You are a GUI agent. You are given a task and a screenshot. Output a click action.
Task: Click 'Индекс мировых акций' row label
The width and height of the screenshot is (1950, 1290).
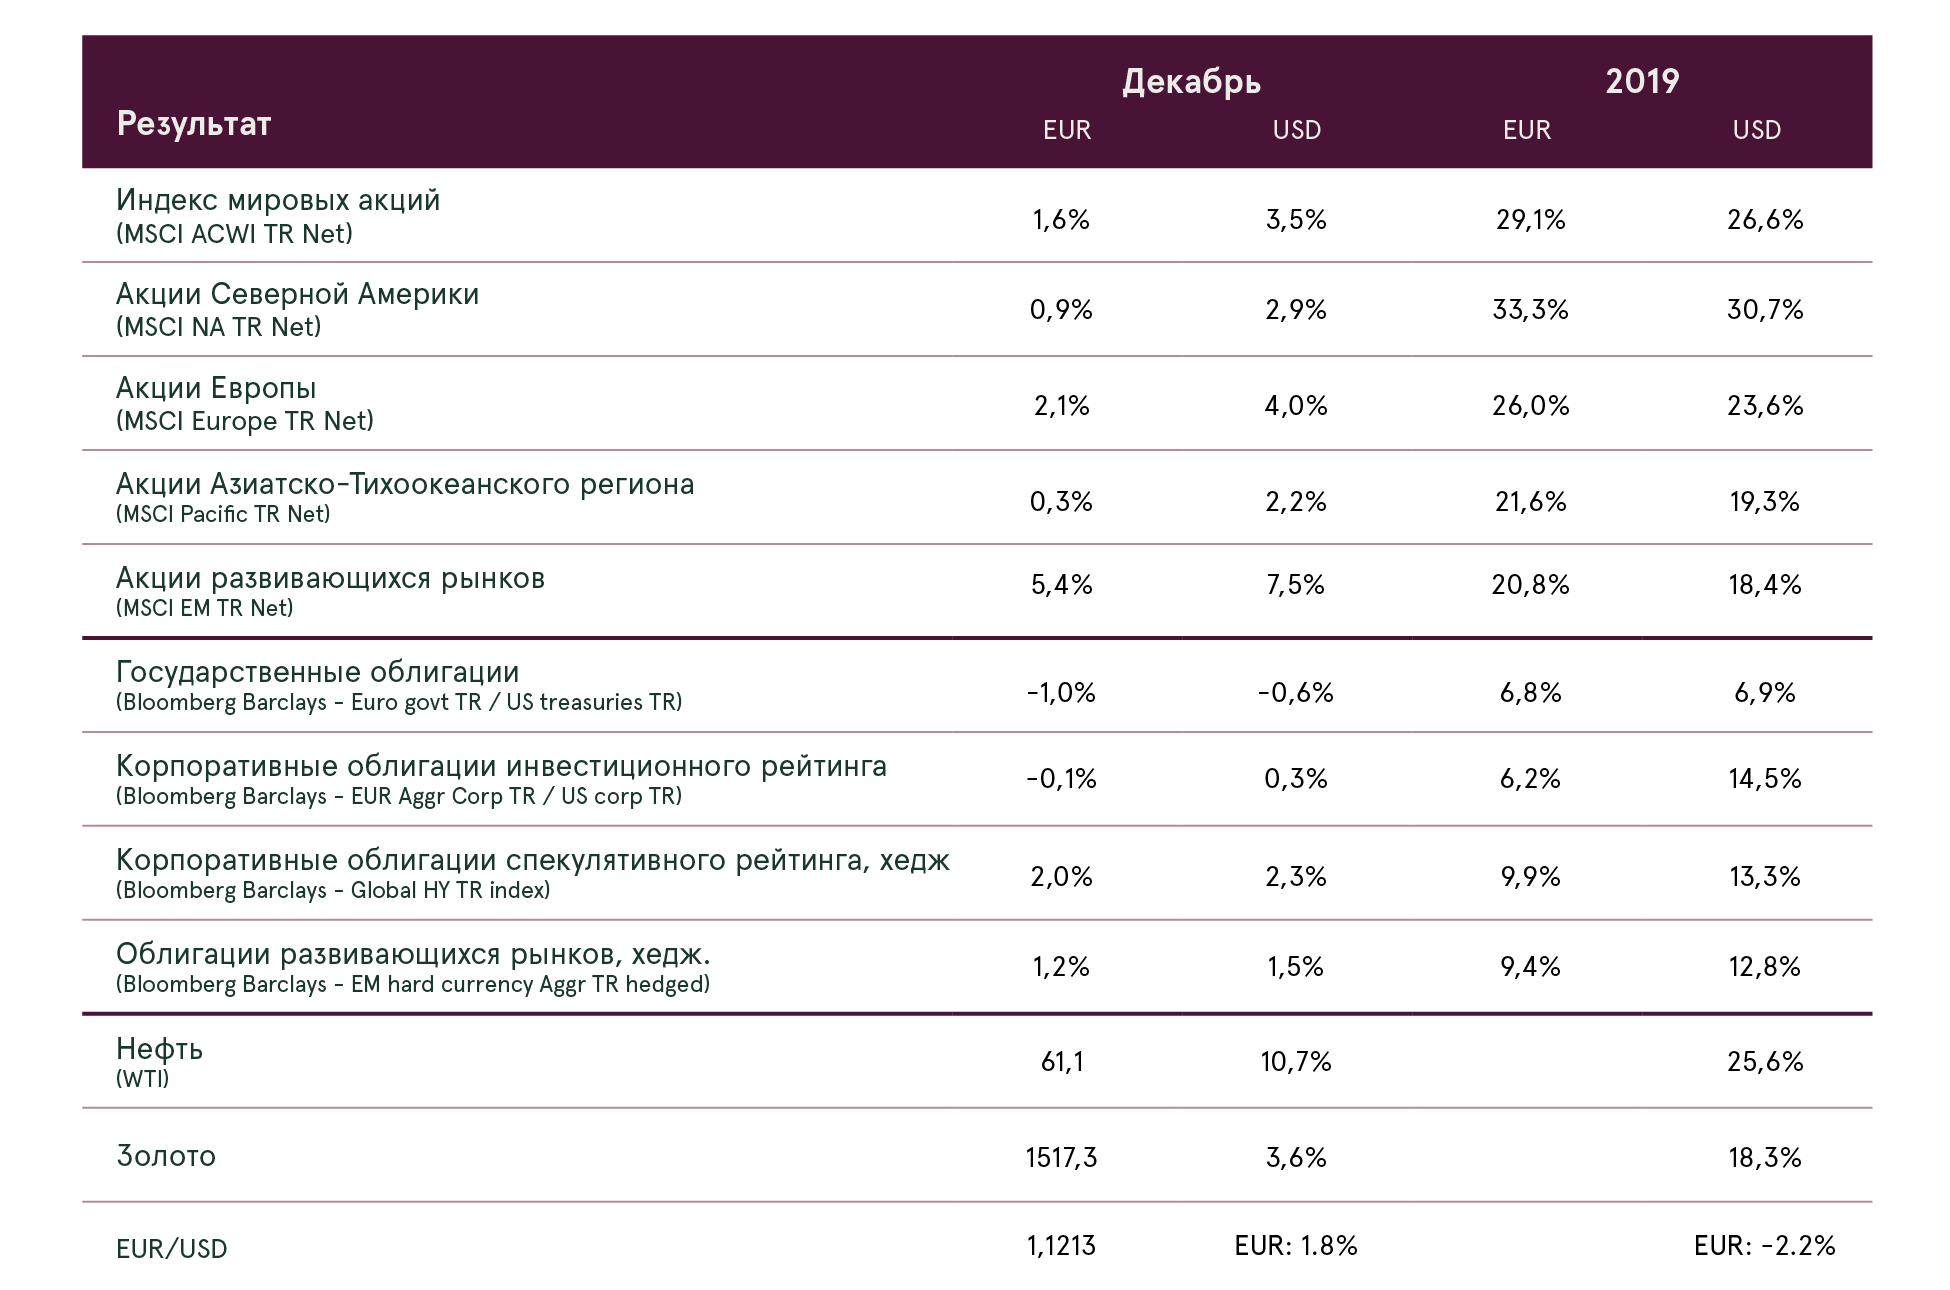click(x=278, y=200)
